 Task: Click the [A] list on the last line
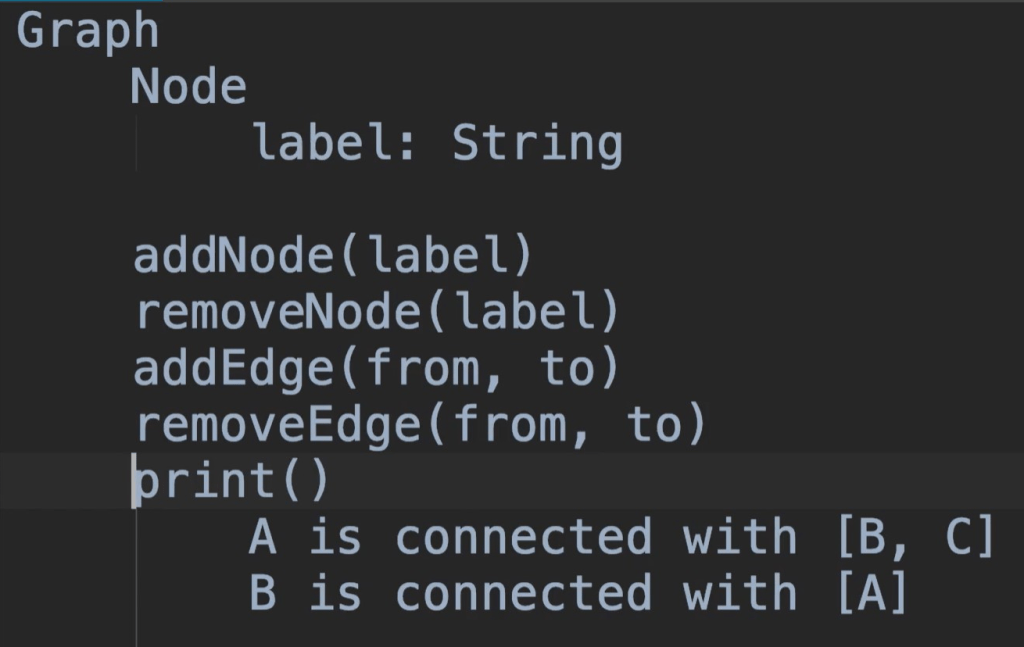pyautogui.click(x=869, y=594)
